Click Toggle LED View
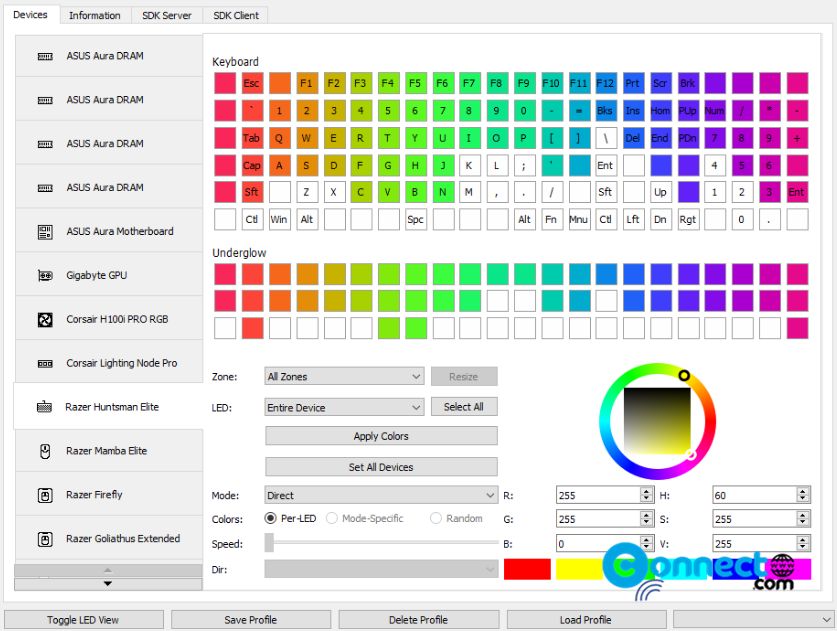Viewport: 837px width, 631px height. click(x=83, y=620)
